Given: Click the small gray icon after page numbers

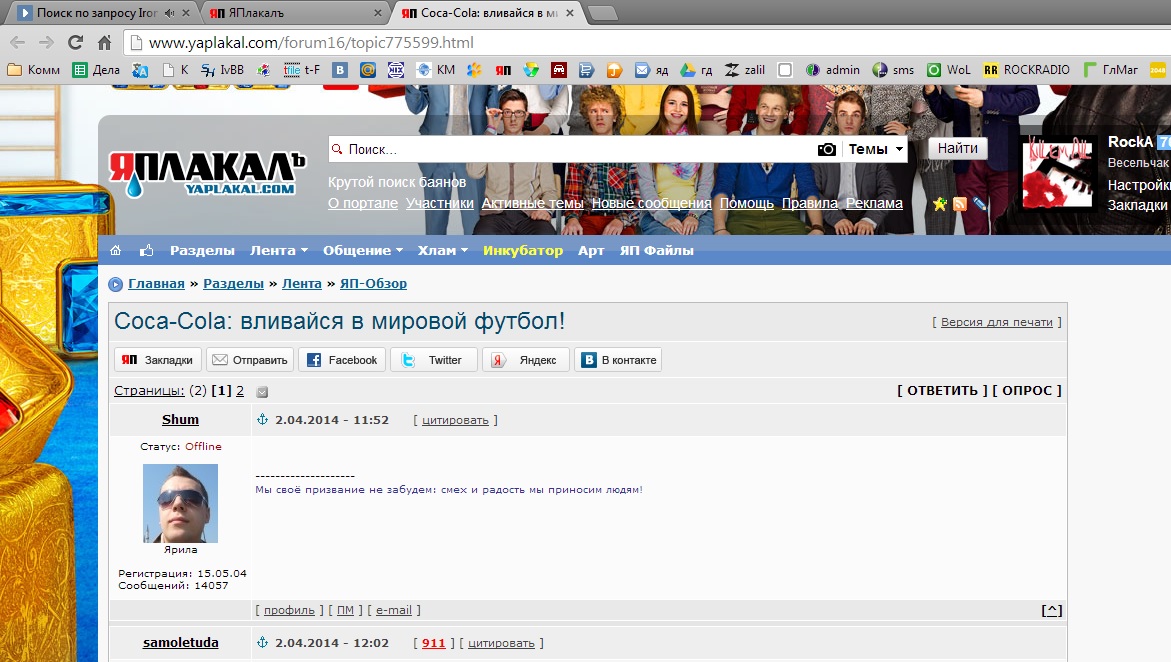Looking at the screenshot, I should tap(262, 392).
